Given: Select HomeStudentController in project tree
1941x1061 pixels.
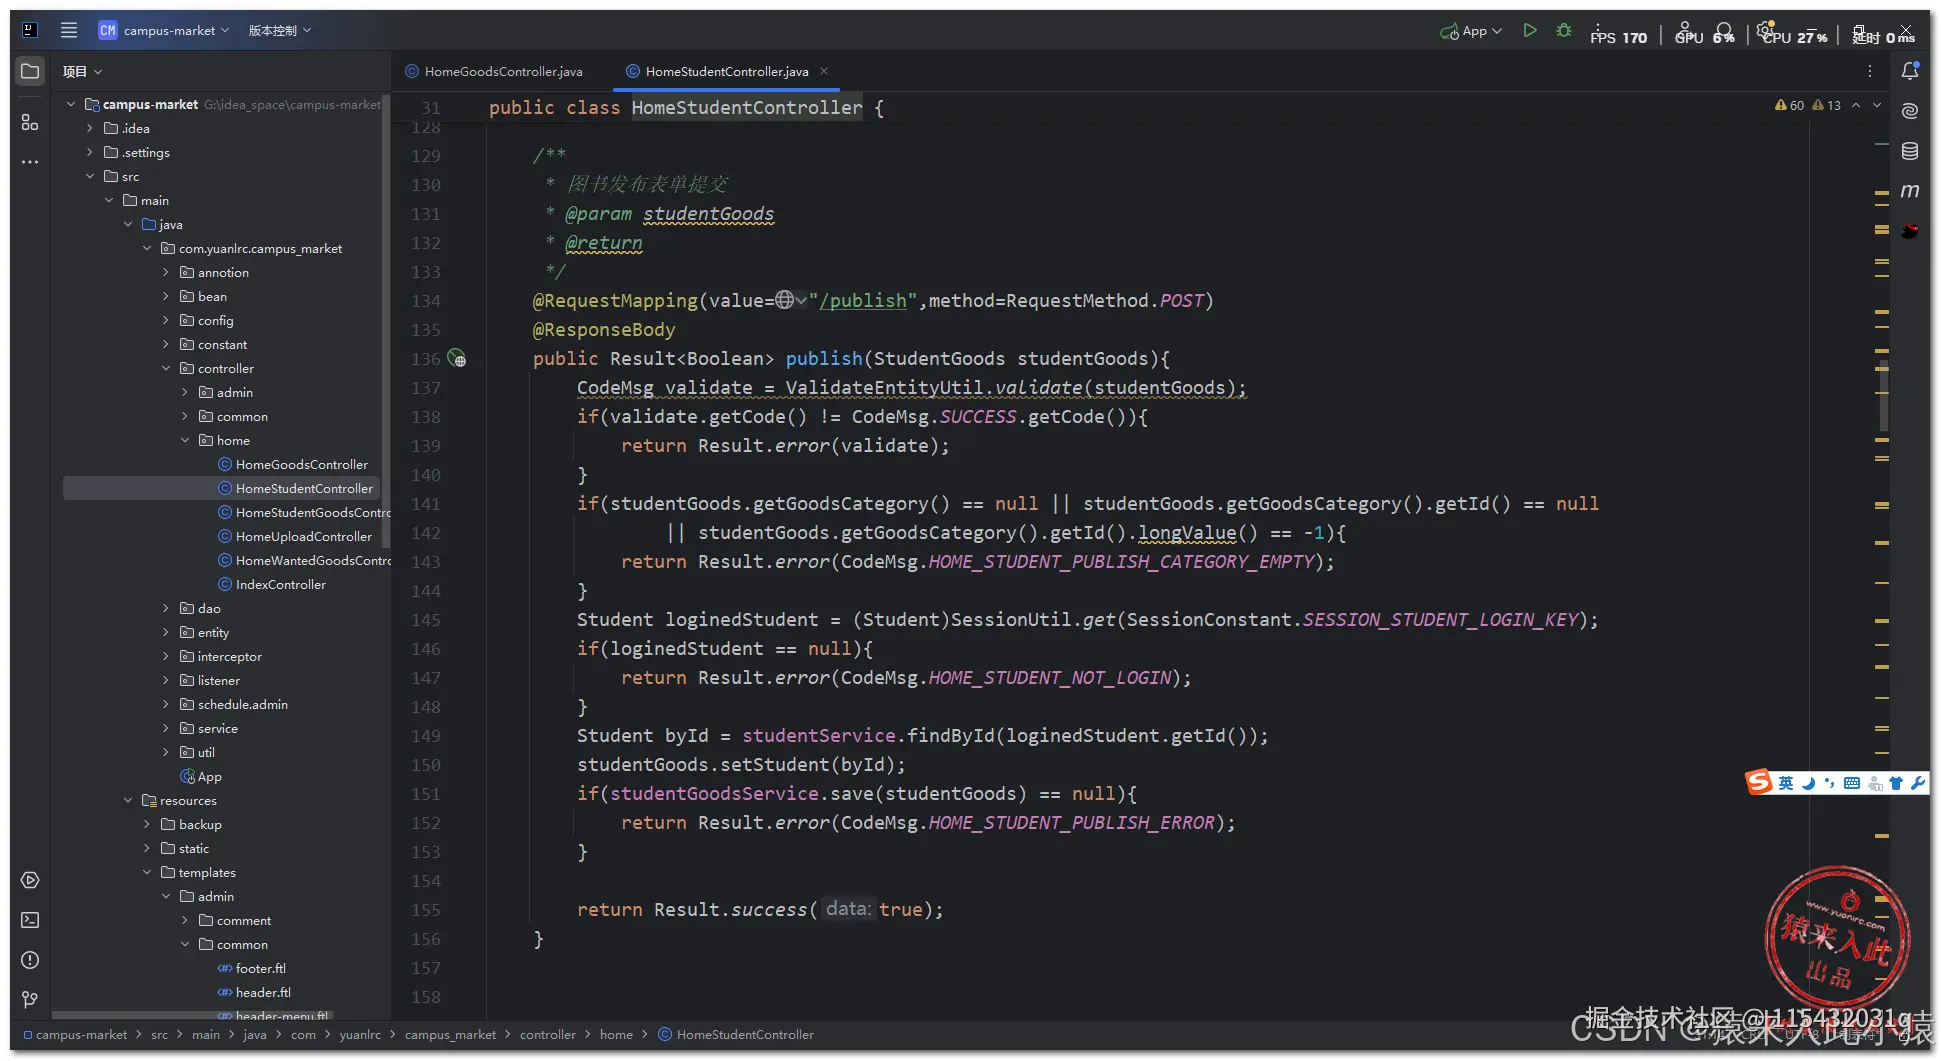Looking at the screenshot, I should [x=296, y=488].
